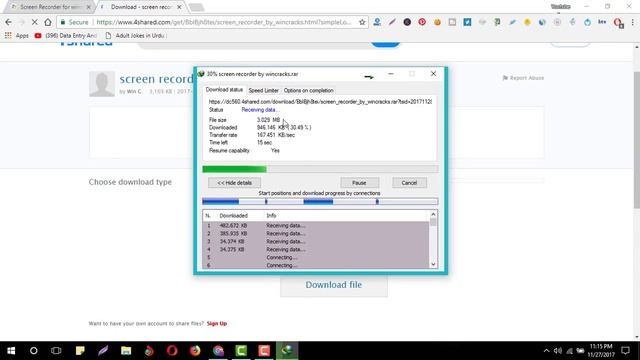Bookmark this page with the star icon

point(362,22)
